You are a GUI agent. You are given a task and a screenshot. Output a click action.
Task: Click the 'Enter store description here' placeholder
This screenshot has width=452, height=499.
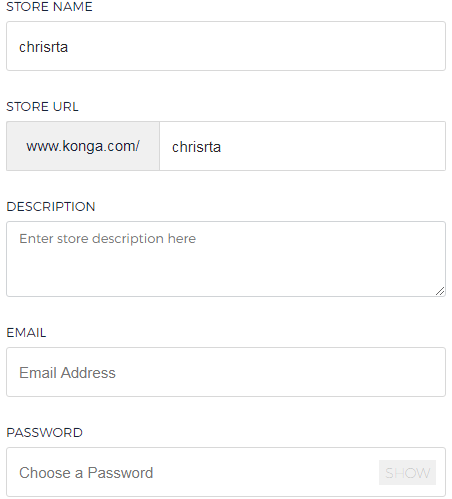coord(107,239)
